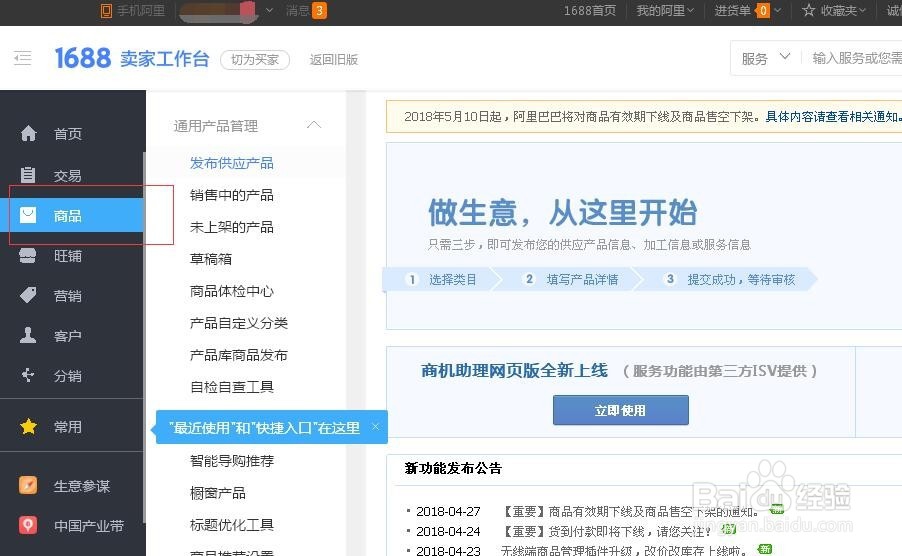Open the 1688首页 link

(x=590, y=10)
